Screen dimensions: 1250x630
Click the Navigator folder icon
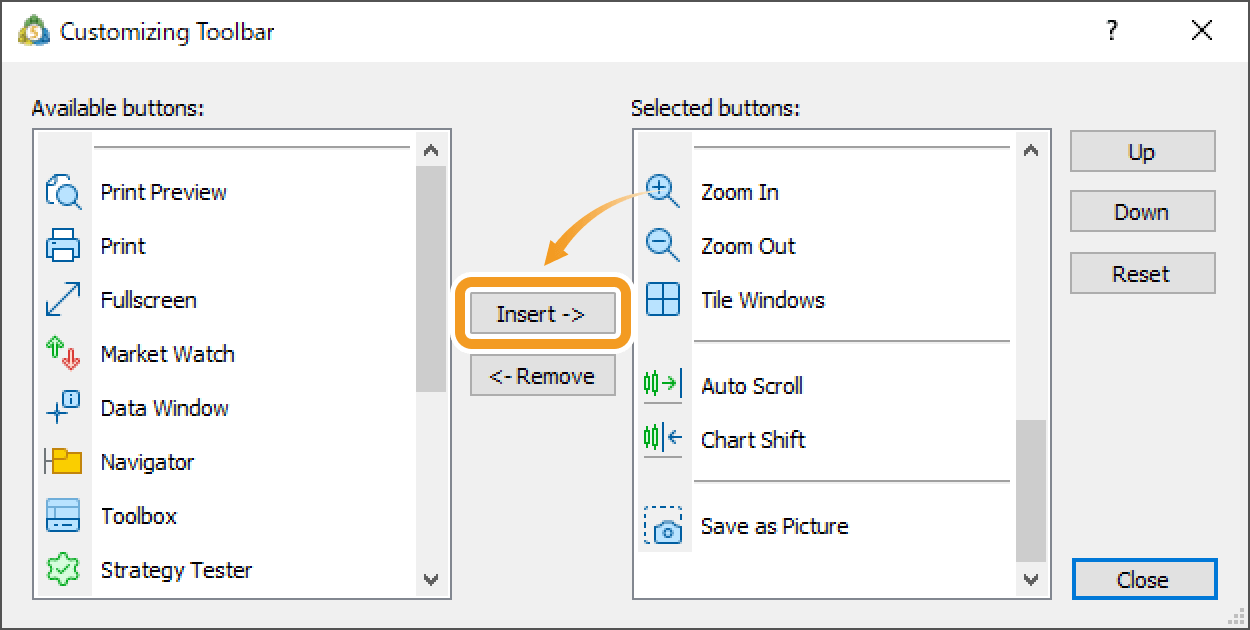[x=63, y=461]
